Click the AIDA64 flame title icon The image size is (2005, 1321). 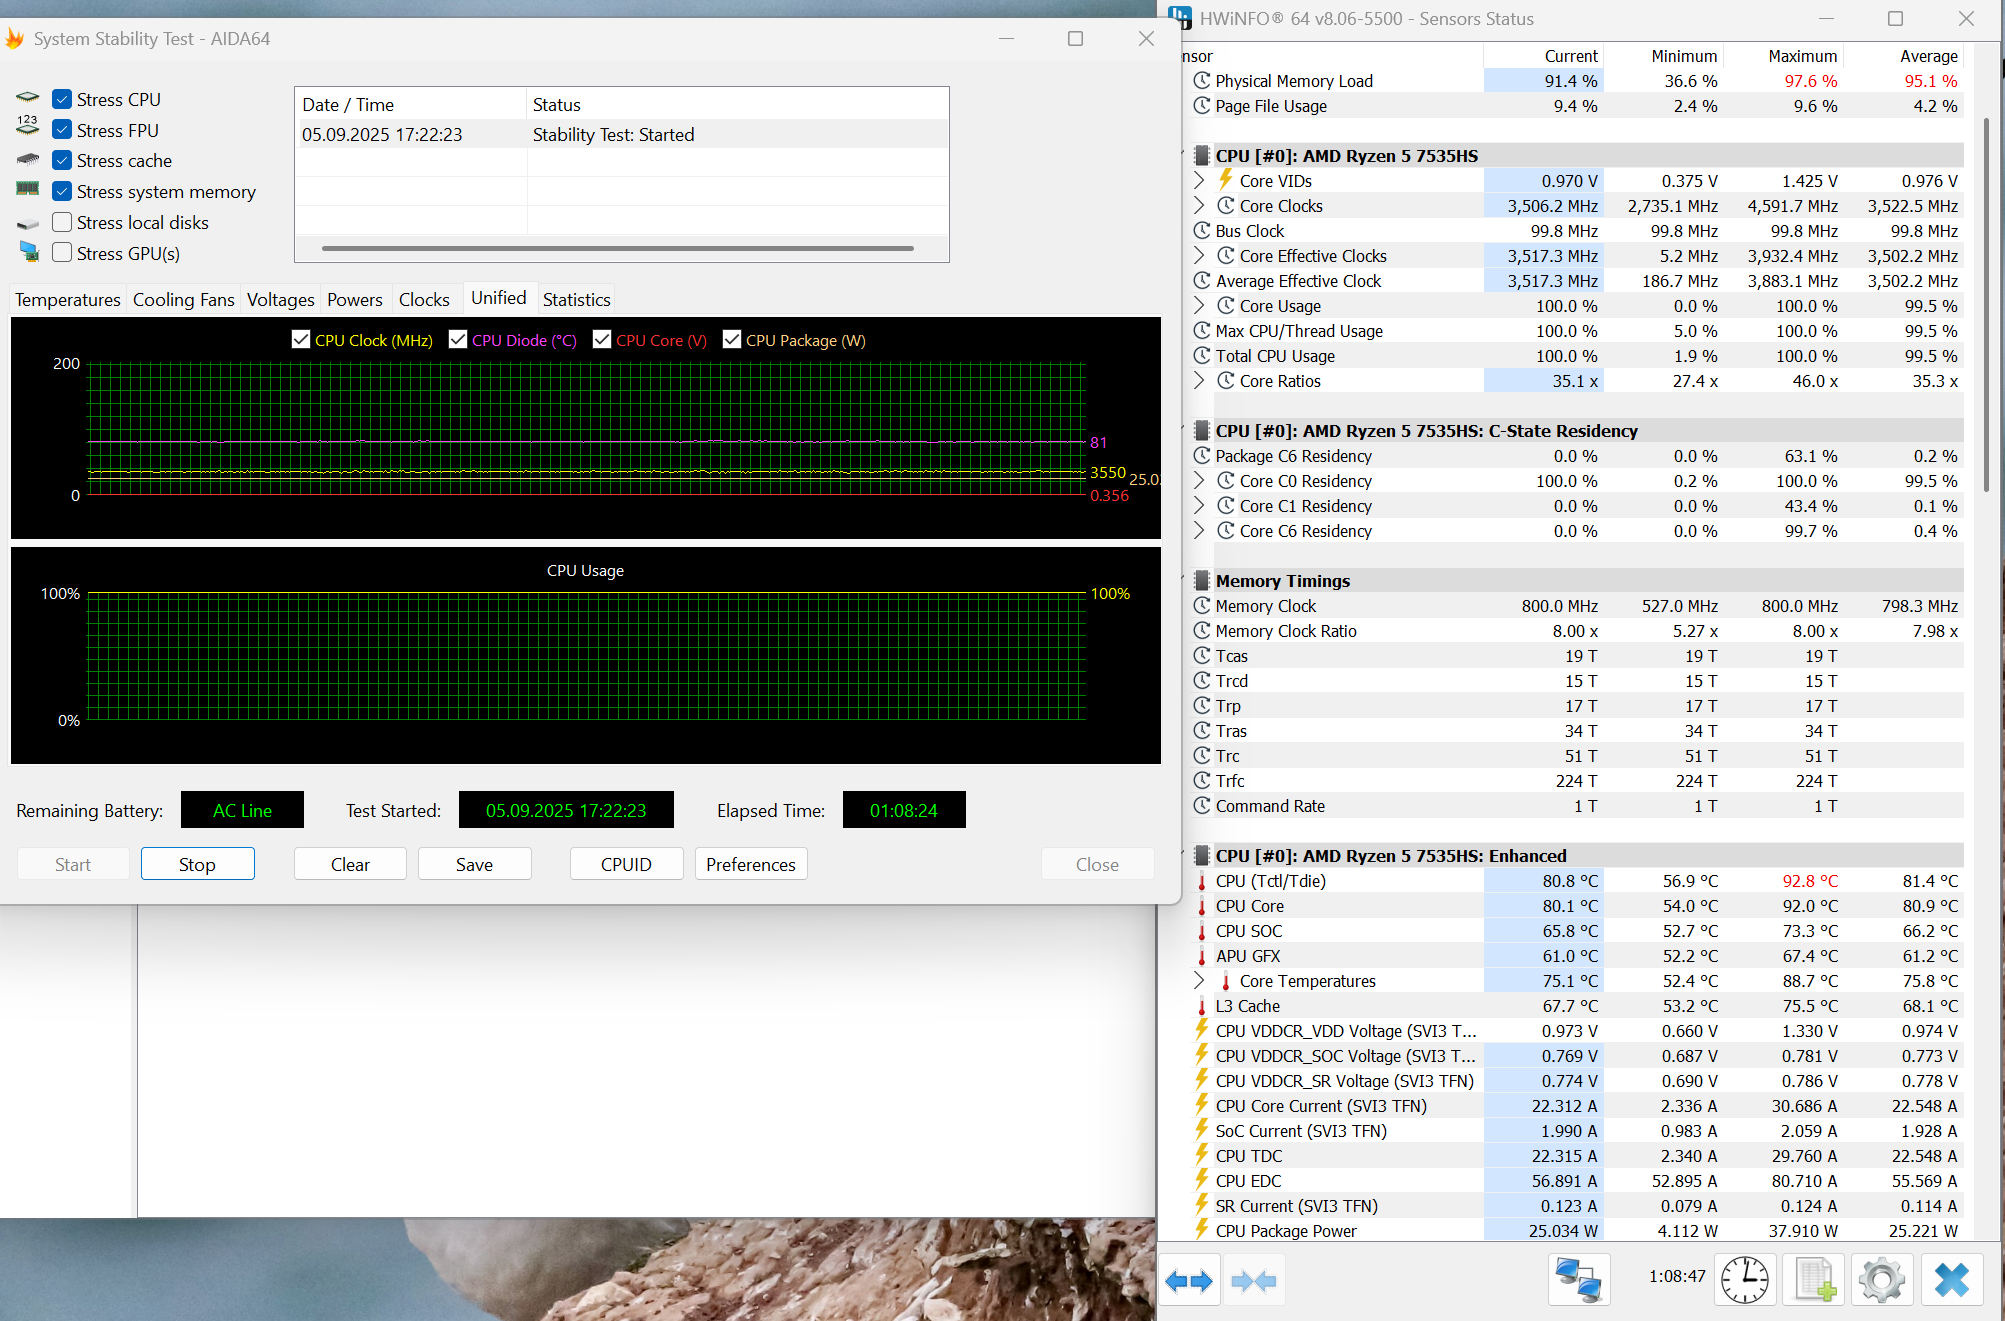(x=14, y=39)
